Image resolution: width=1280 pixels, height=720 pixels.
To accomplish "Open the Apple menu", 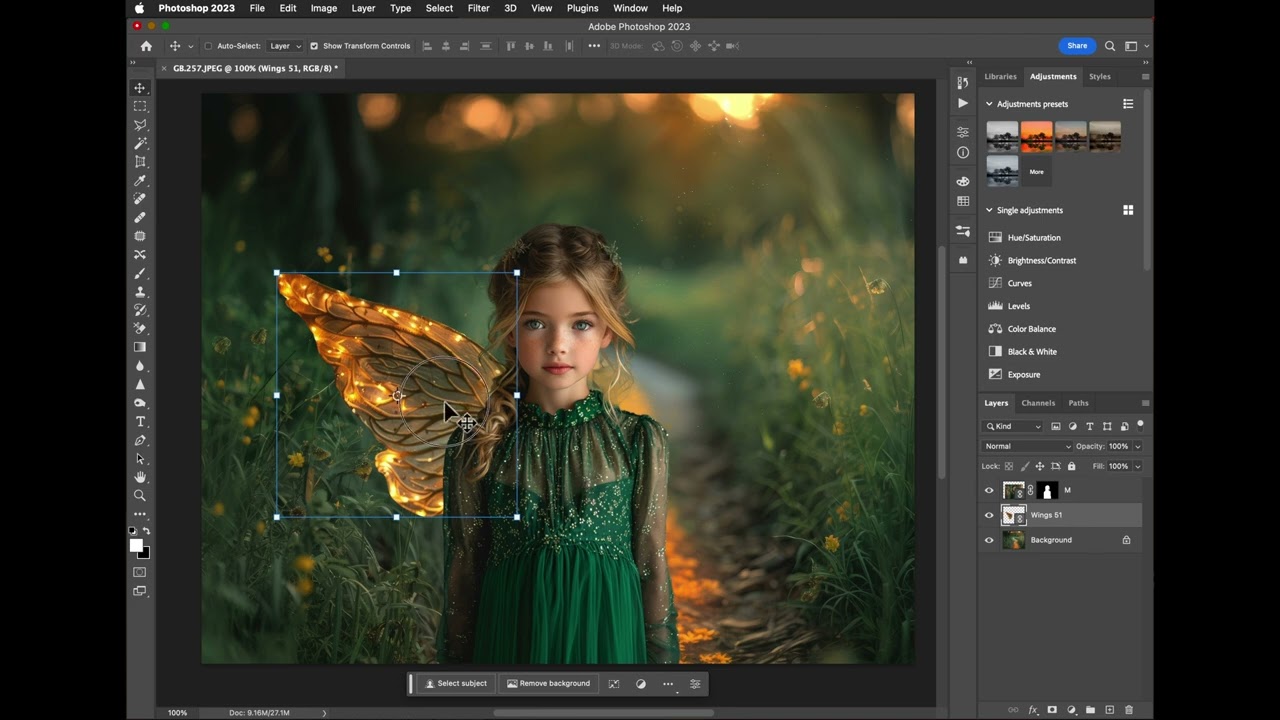I will tap(139, 8).
